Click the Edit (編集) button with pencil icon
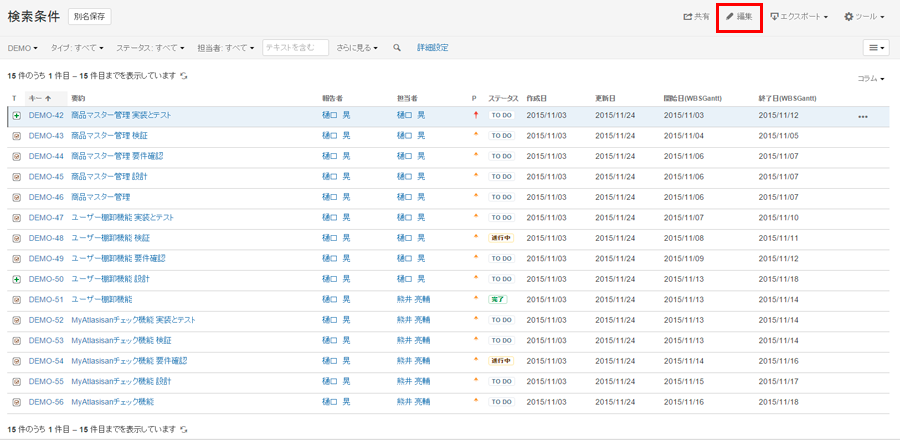This screenshot has width=900, height=440. [x=739, y=17]
